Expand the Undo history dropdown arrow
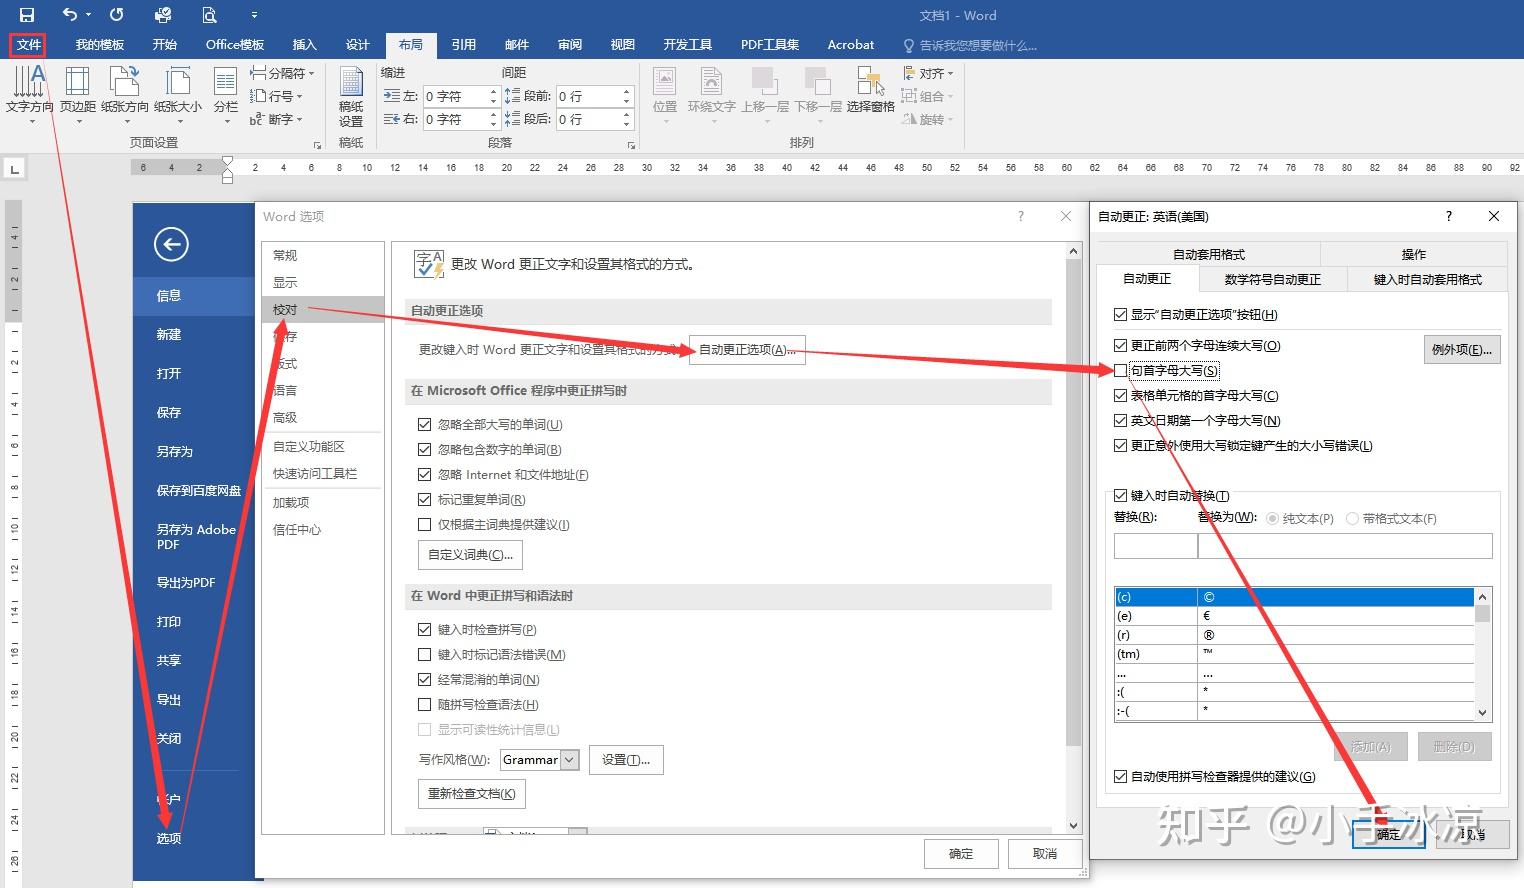Viewport: 1524px width, 888px height. [x=88, y=15]
